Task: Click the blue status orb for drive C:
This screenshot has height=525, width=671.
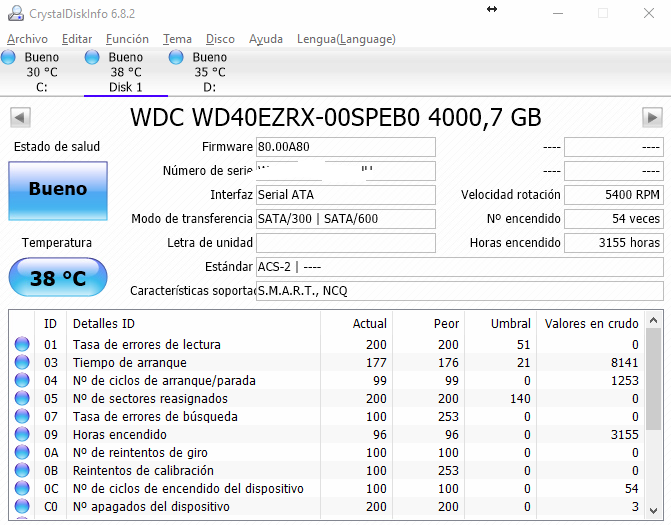Action: (x=8, y=57)
